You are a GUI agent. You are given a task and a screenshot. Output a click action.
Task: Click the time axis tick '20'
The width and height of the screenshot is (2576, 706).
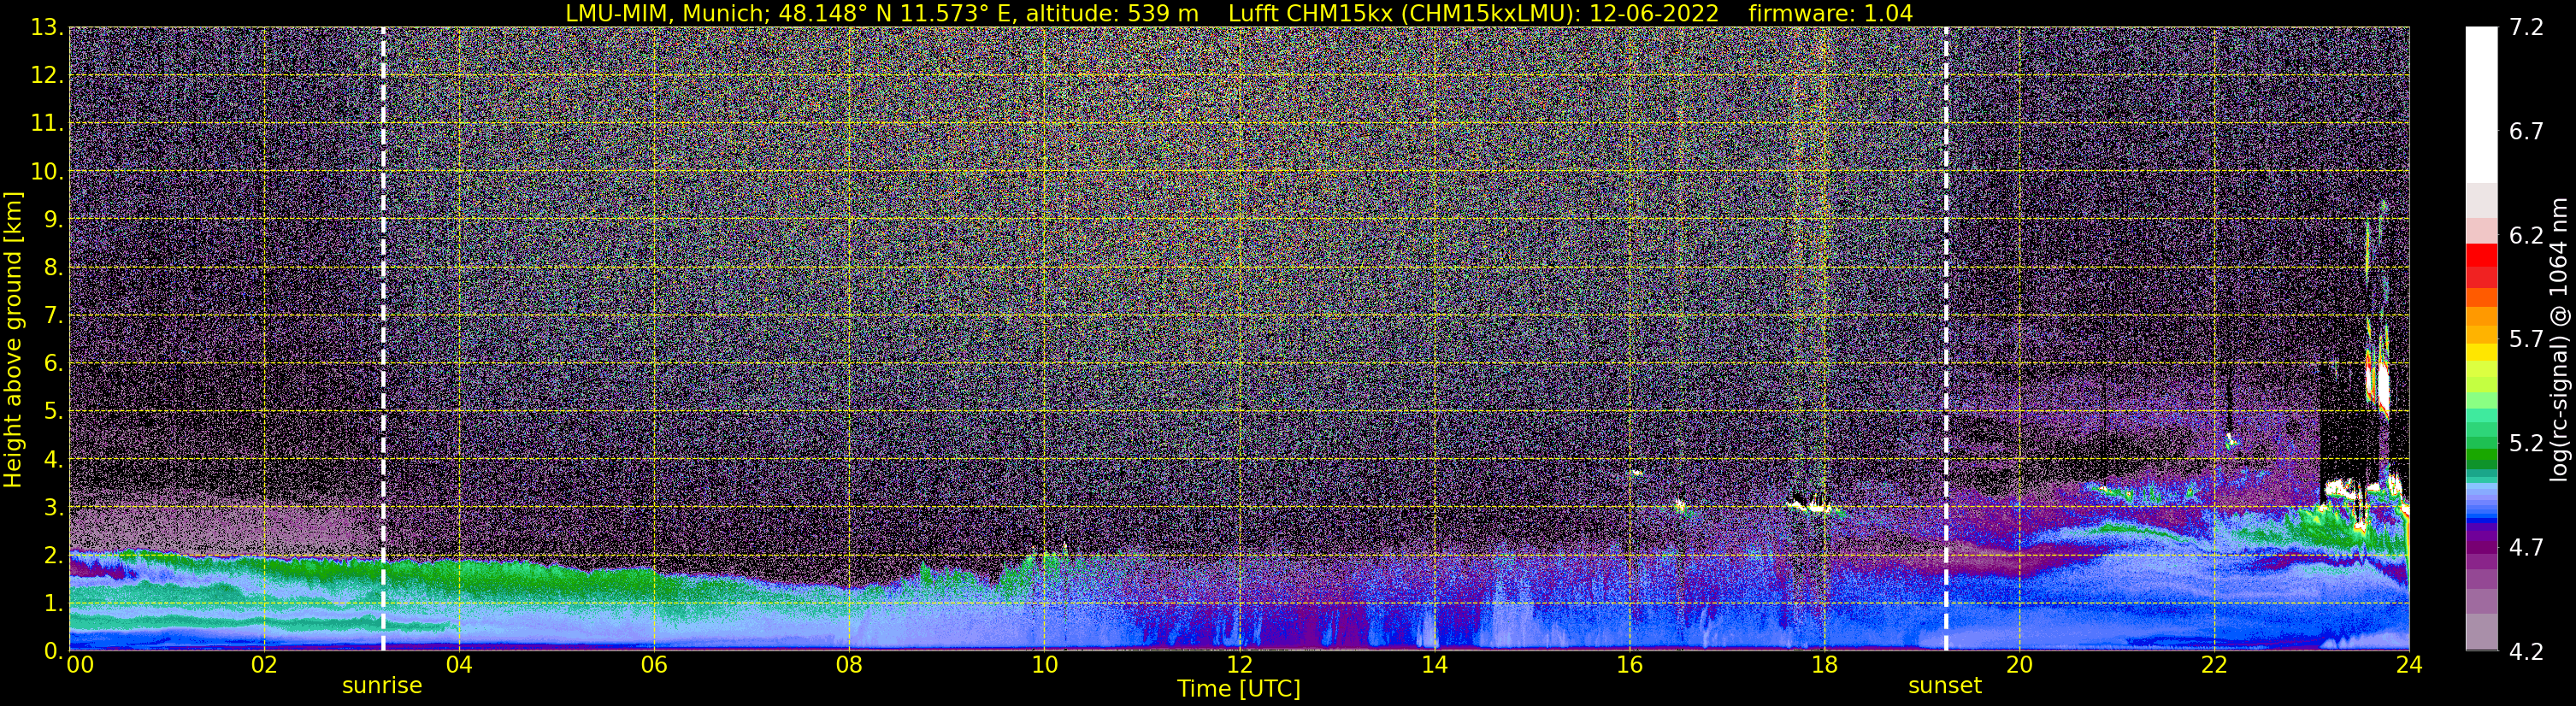(x=2019, y=665)
